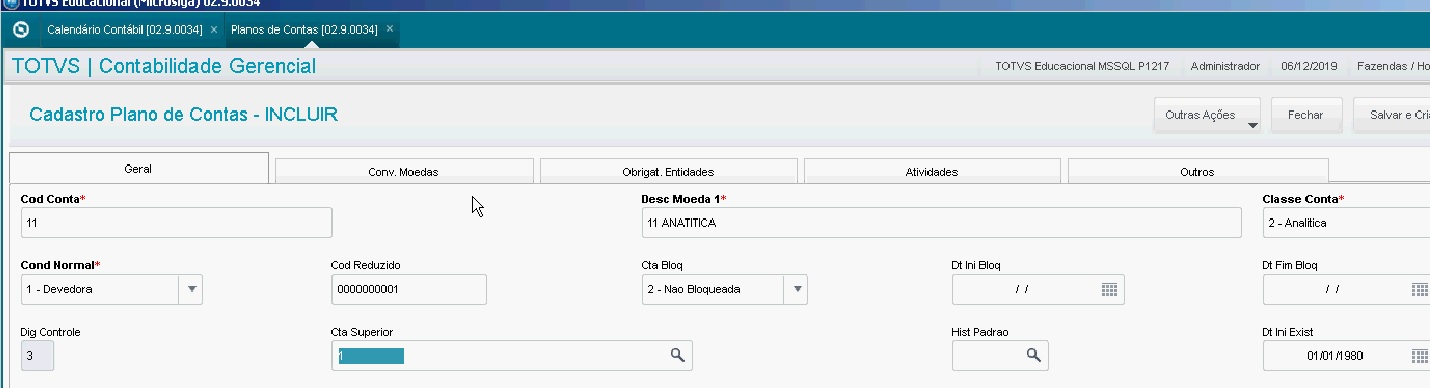Click the Administrador user label
The image size is (1430, 388).
[x=1225, y=66]
